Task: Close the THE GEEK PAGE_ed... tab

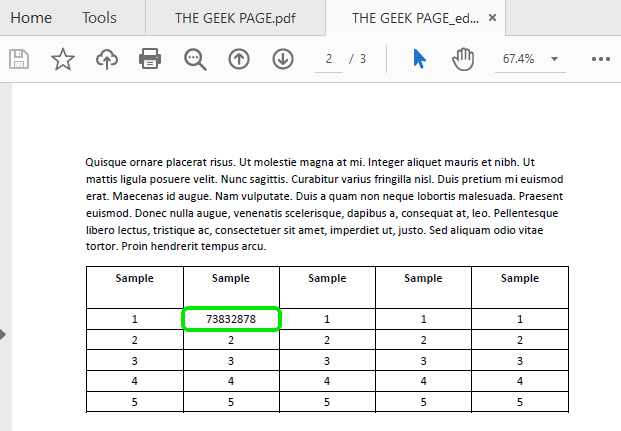Action: (x=492, y=18)
